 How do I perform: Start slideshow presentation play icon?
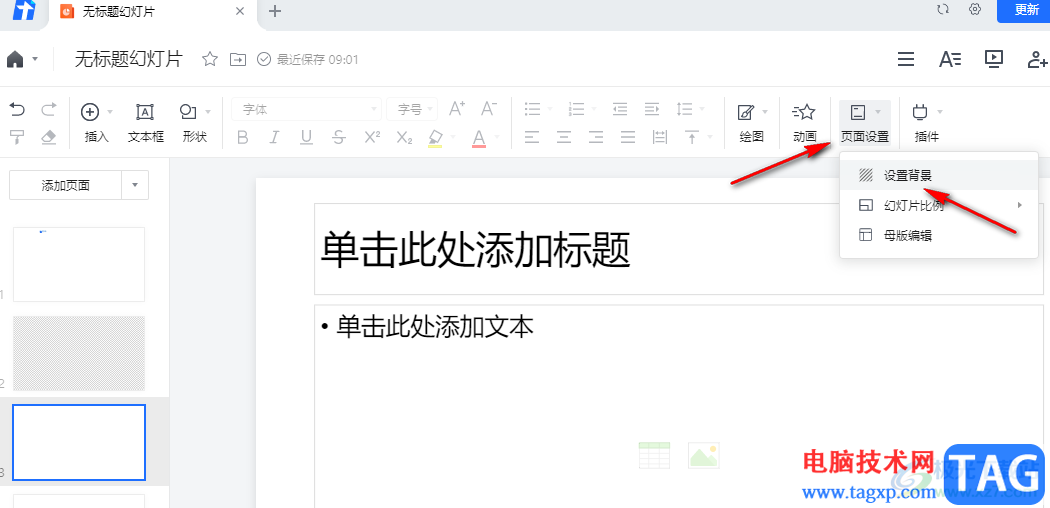[x=994, y=59]
